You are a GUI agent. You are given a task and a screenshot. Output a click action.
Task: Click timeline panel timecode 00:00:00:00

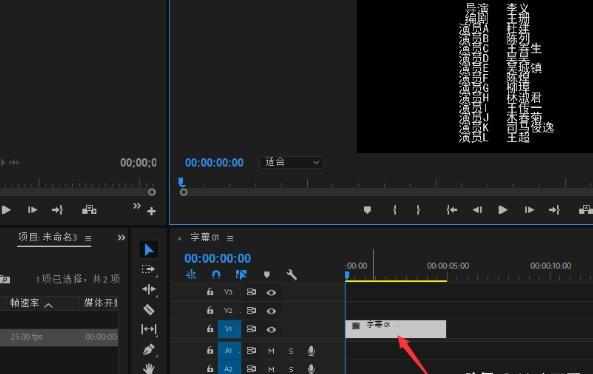click(217, 258)
